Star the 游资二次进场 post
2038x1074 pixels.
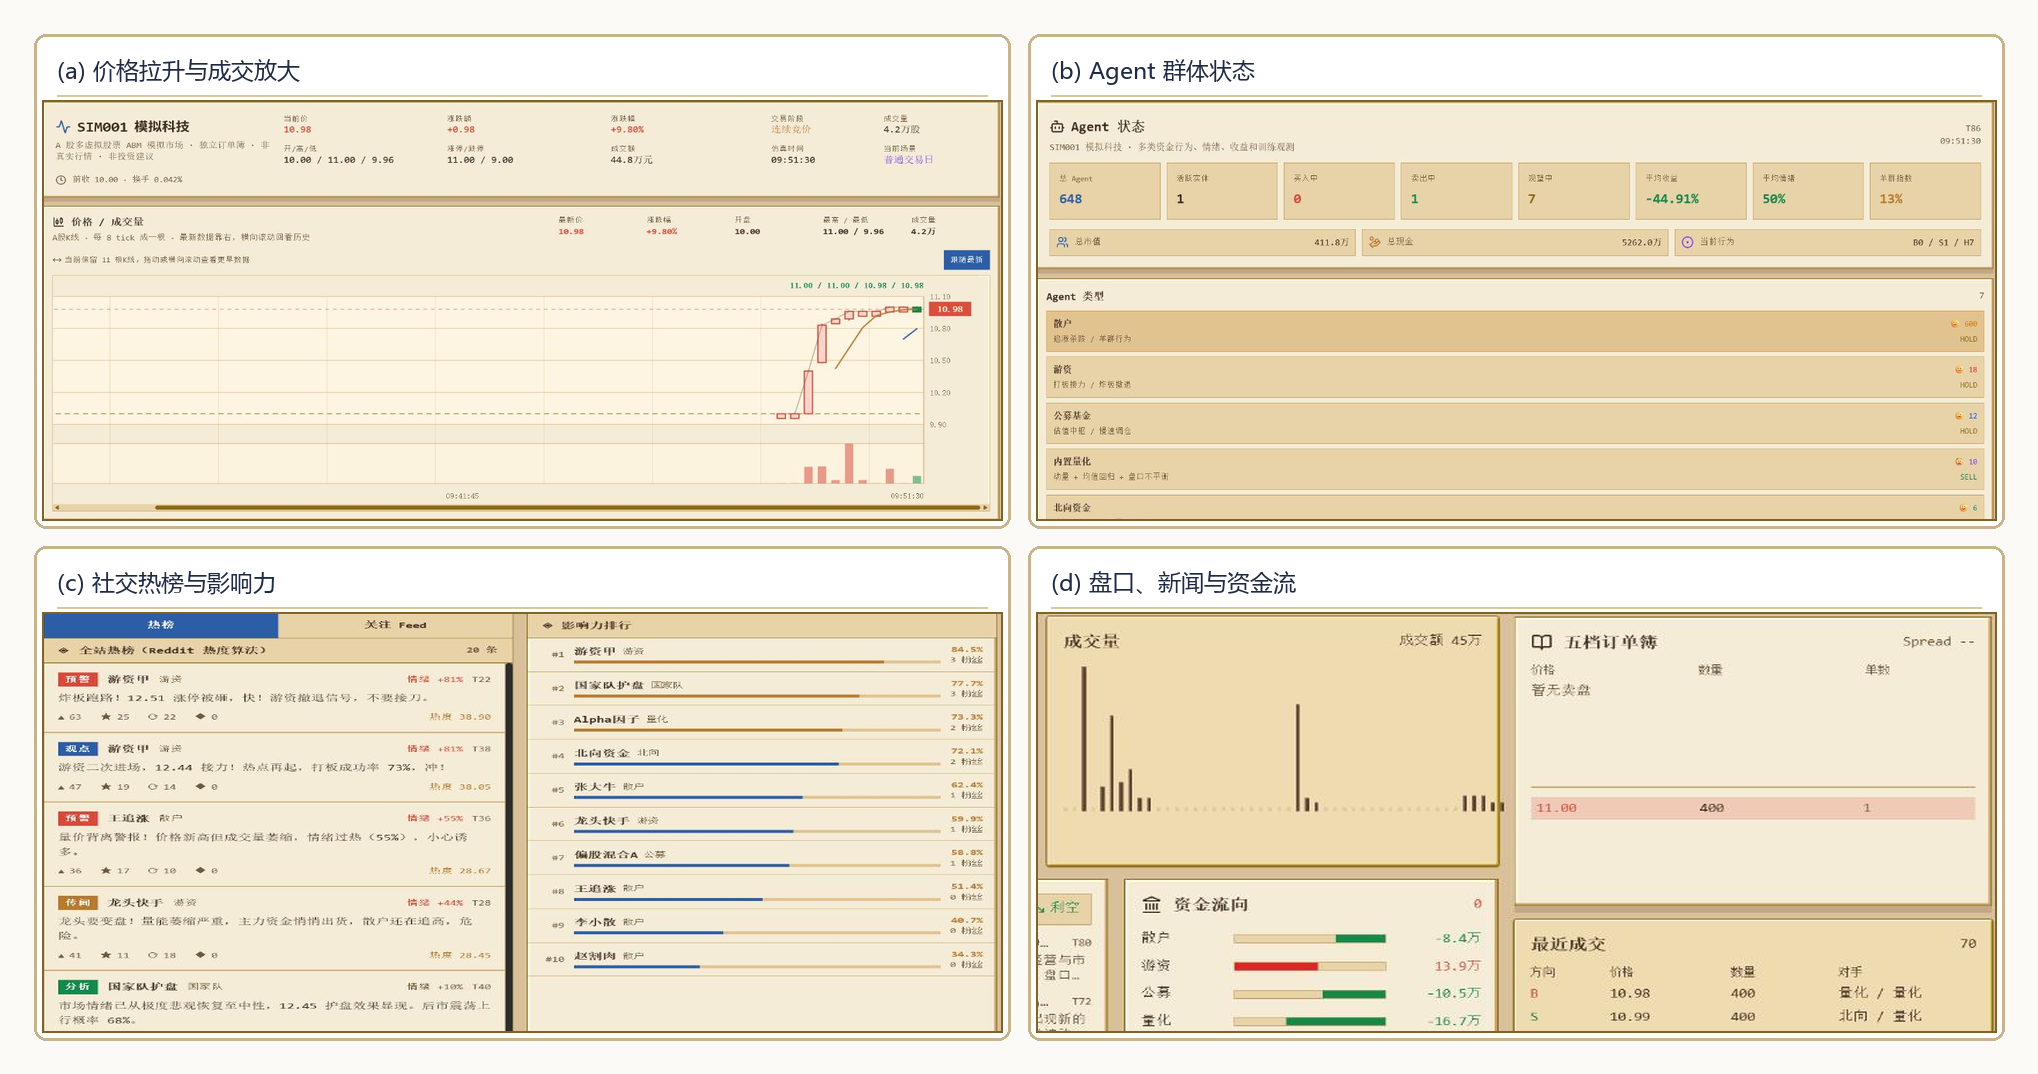click(x=106, y=787)
